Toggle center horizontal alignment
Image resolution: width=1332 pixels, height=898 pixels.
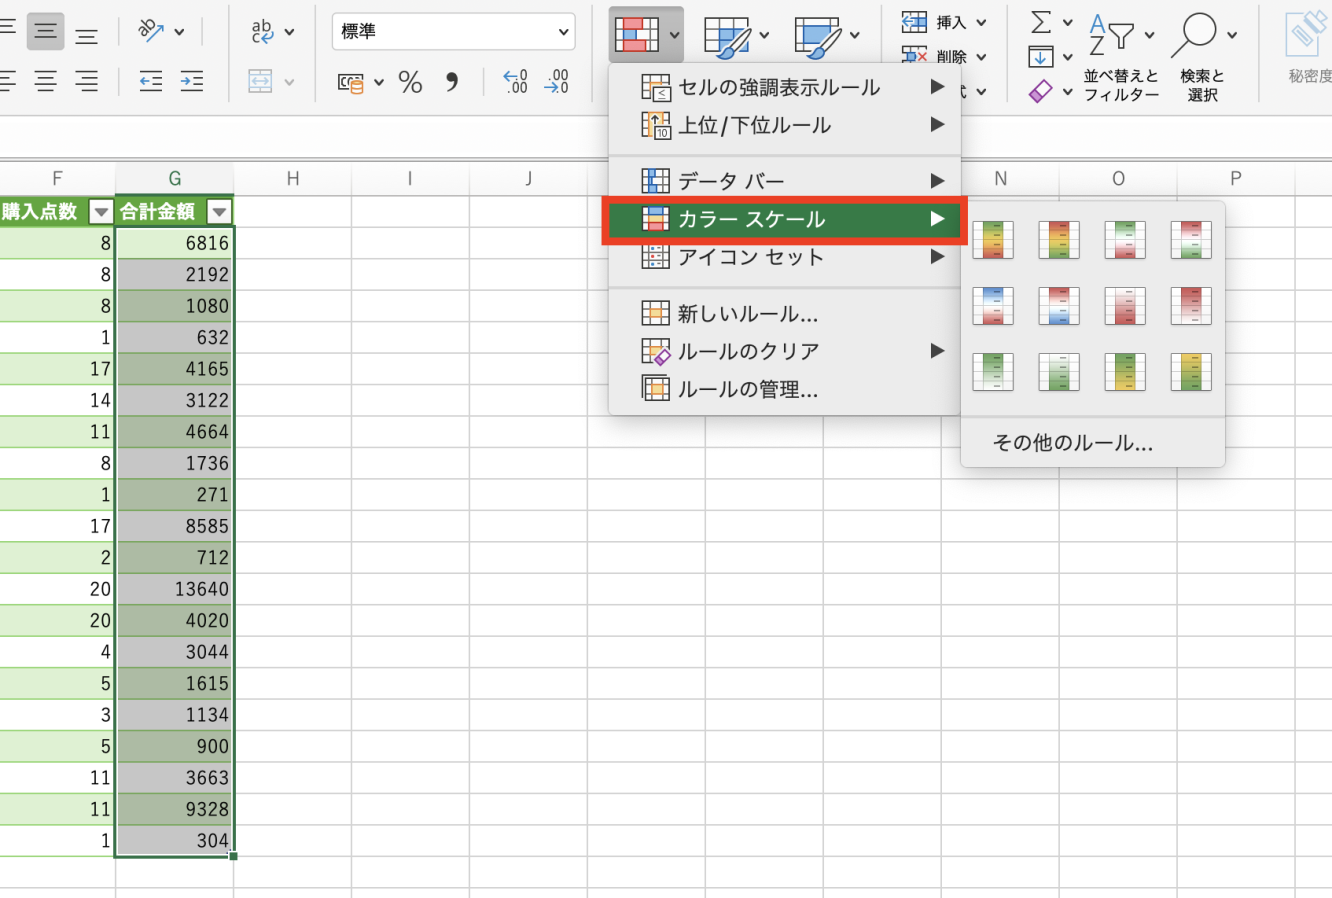coord(46,82)
